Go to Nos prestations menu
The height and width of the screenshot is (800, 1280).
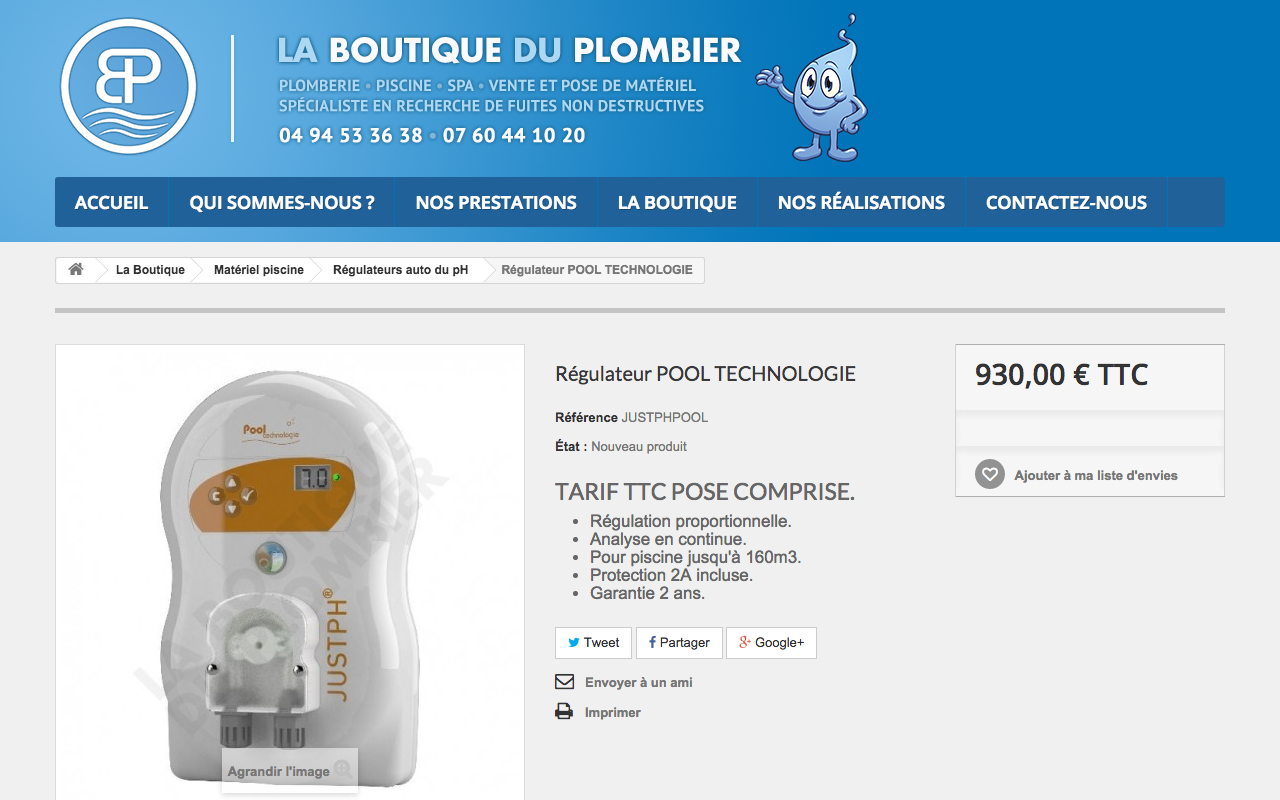click(496, 203)
